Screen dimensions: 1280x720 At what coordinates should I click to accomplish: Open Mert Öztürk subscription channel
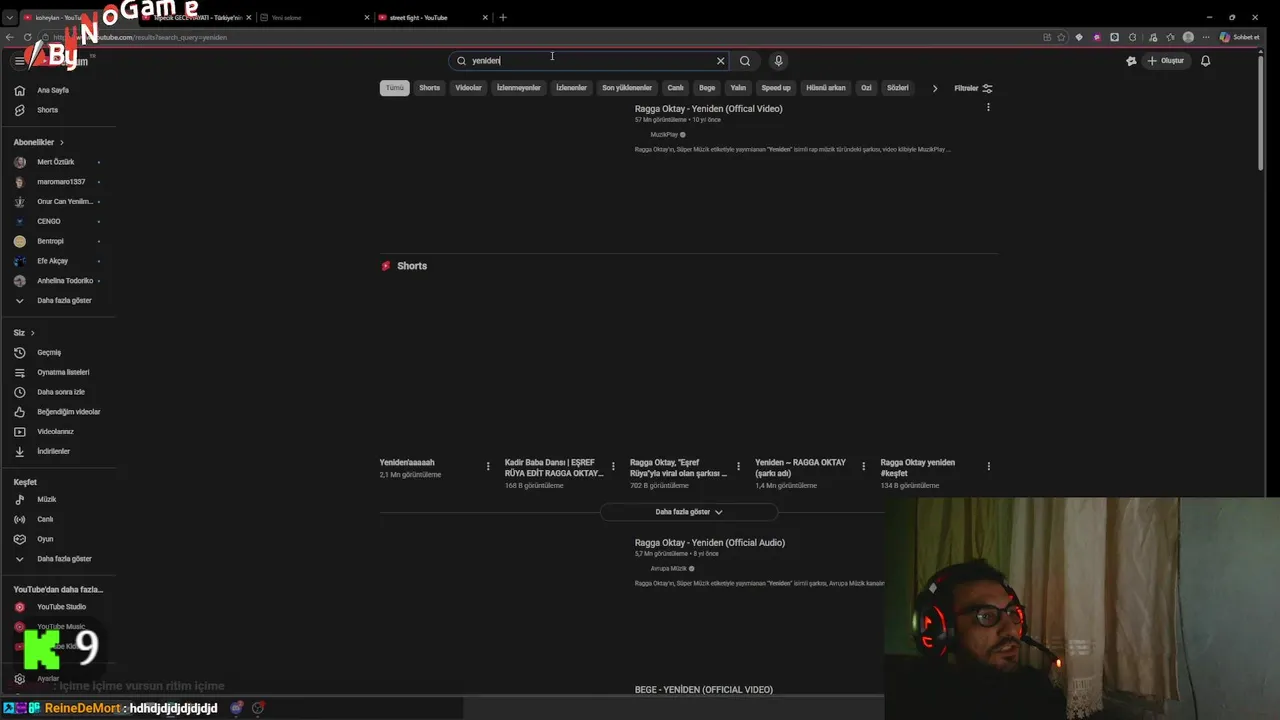pos(58,162)
